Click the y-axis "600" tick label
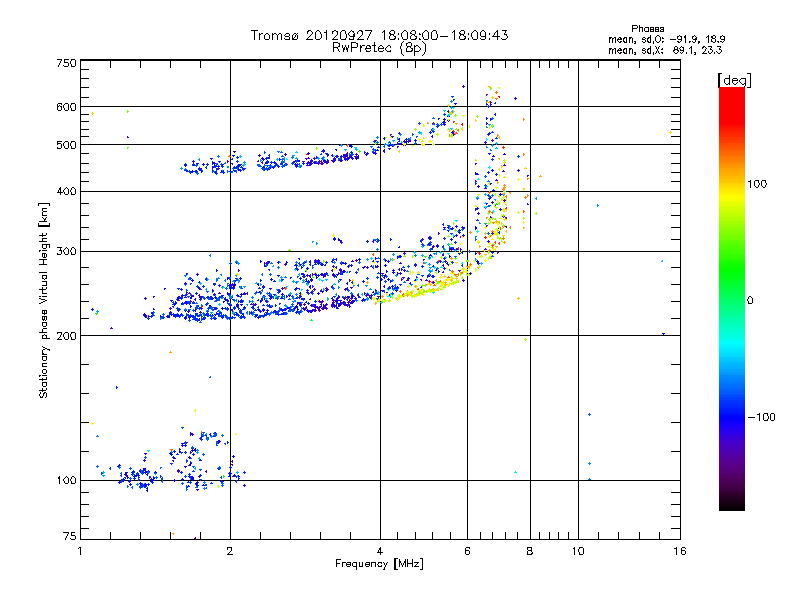 (x=66, y=107)
